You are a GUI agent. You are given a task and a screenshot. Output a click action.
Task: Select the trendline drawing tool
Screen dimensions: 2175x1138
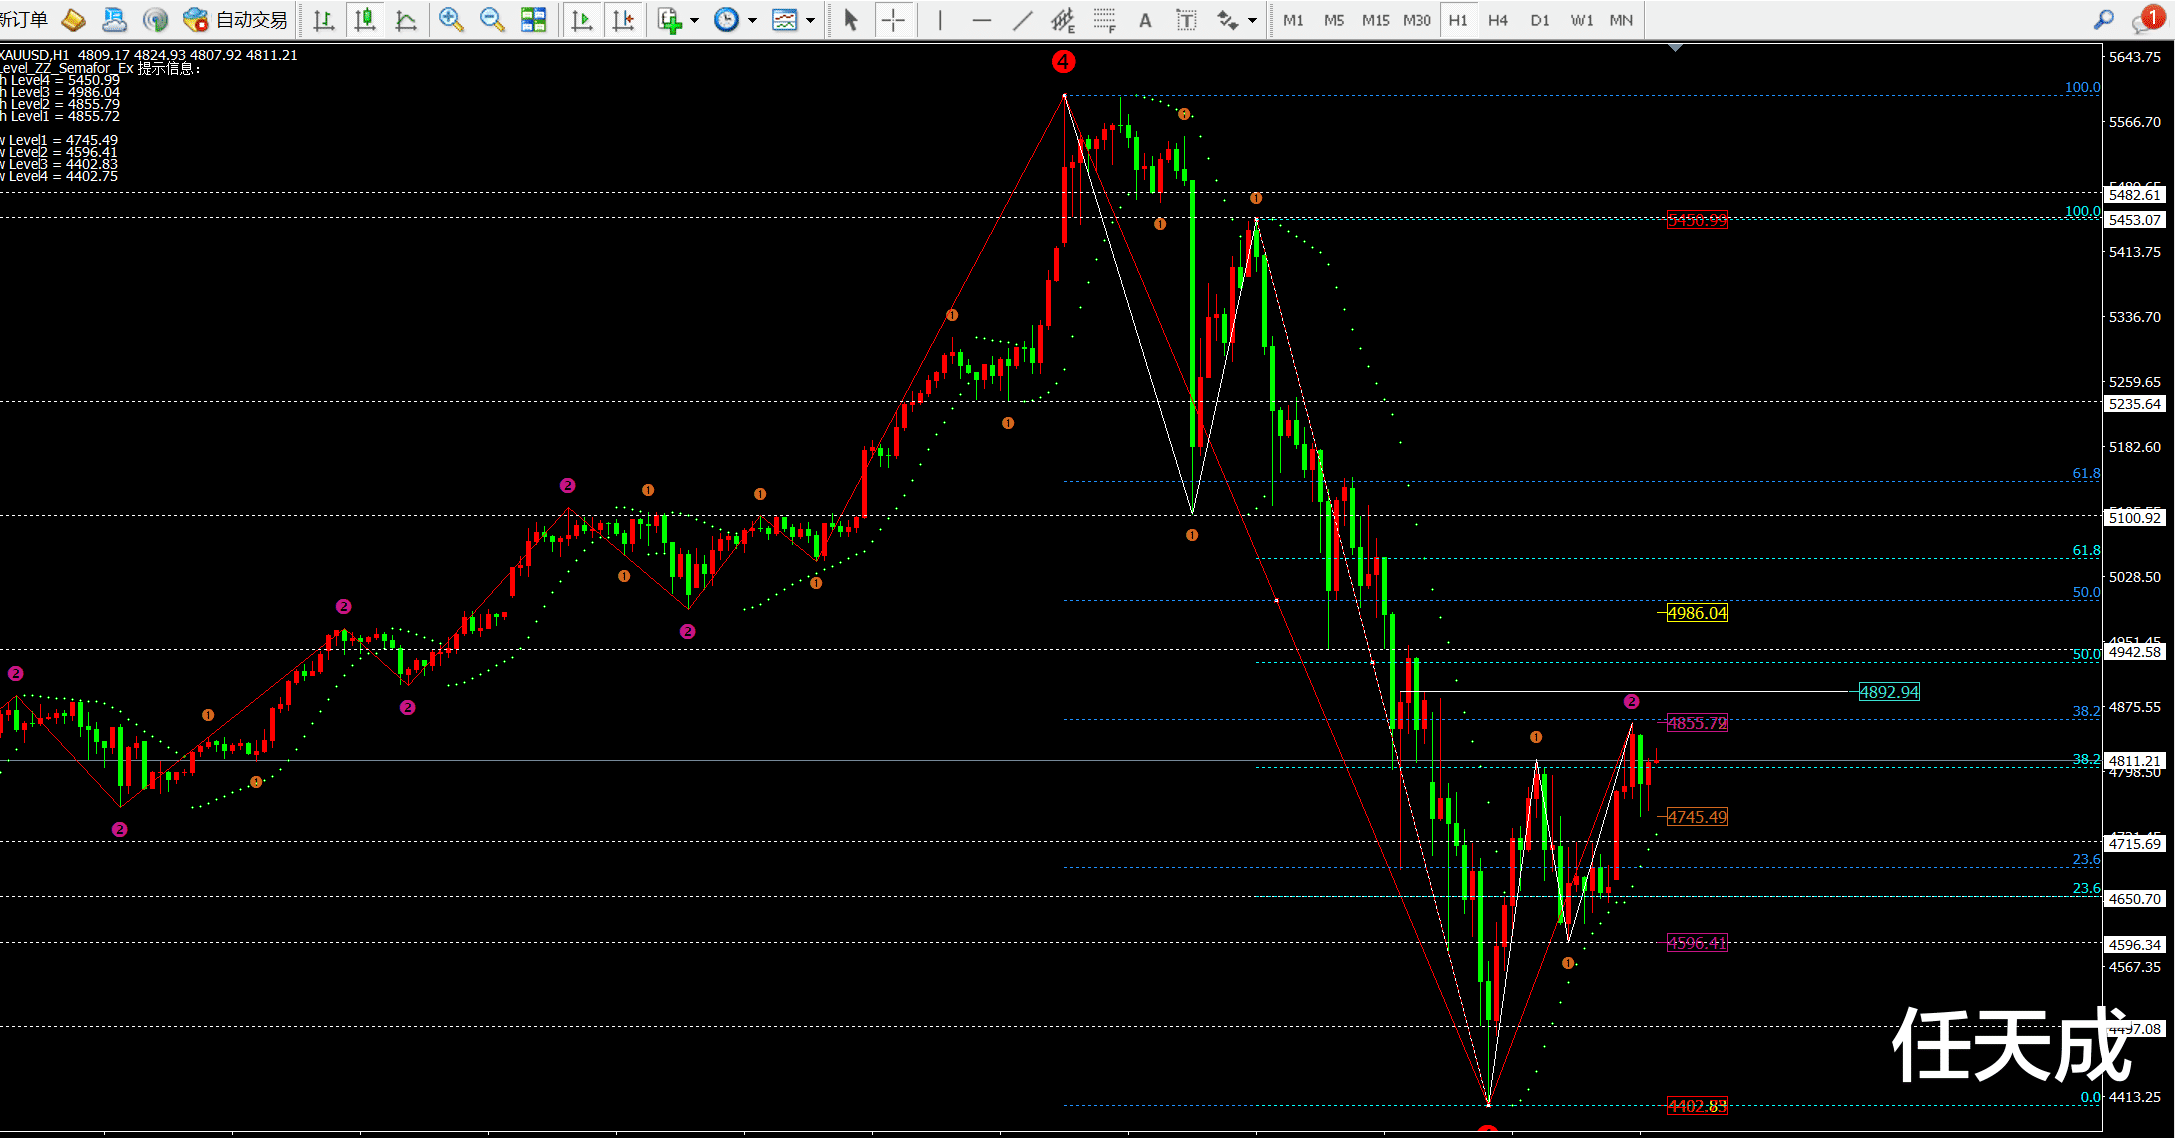point(1022,20)
